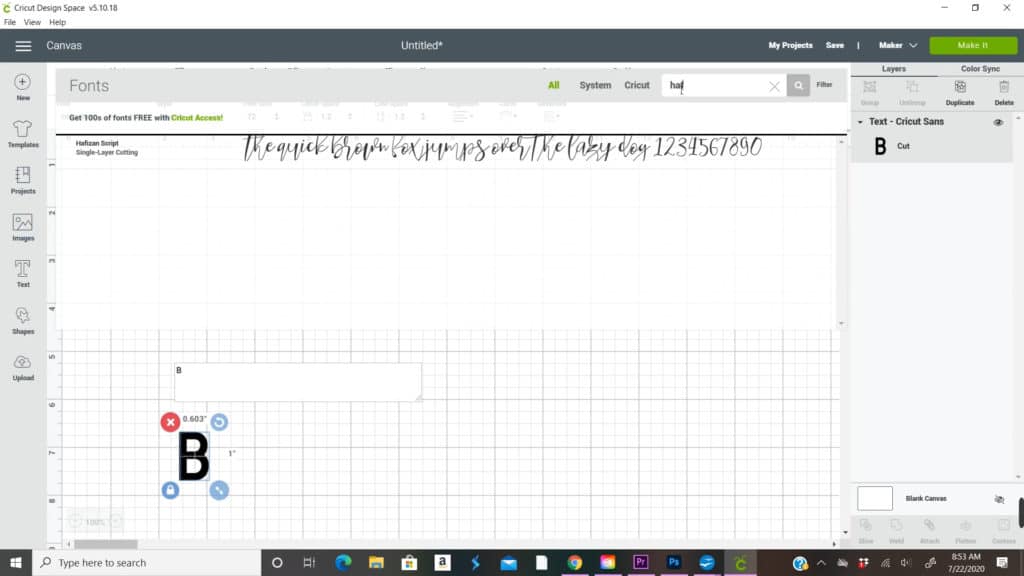The image size is (1024, 576).
Task: Click the Flatten tool
Action: click(x=965, y=531)
